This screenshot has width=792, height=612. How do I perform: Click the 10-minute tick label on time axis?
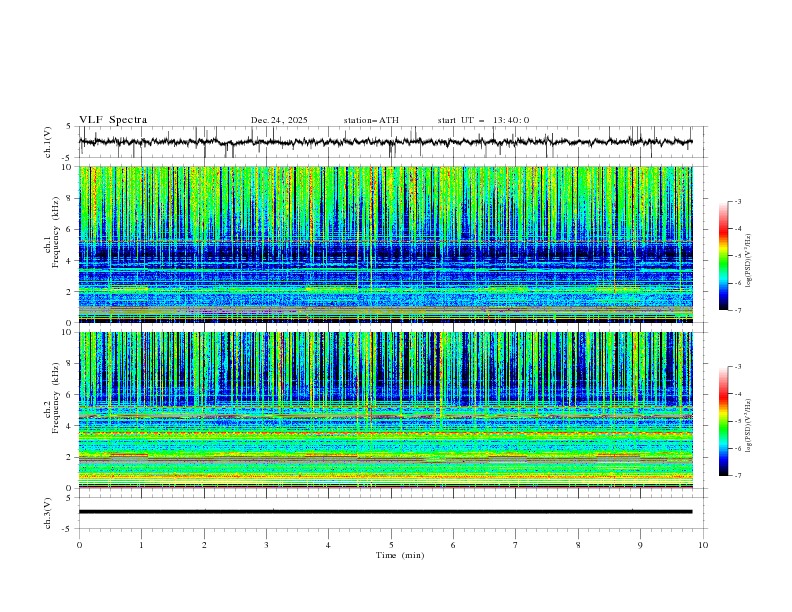(703, 545)
